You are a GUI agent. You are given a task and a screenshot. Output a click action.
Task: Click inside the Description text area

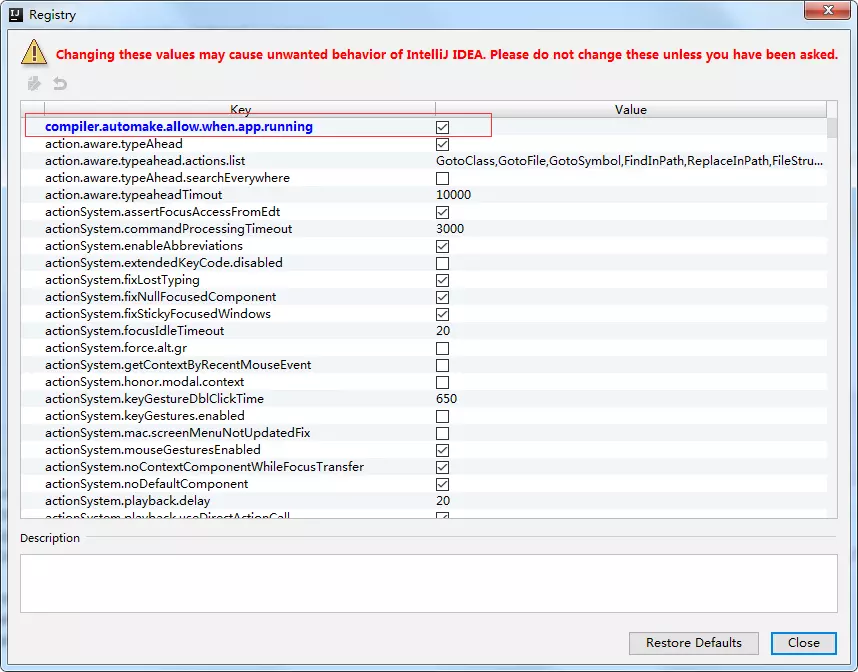(428, 583)
